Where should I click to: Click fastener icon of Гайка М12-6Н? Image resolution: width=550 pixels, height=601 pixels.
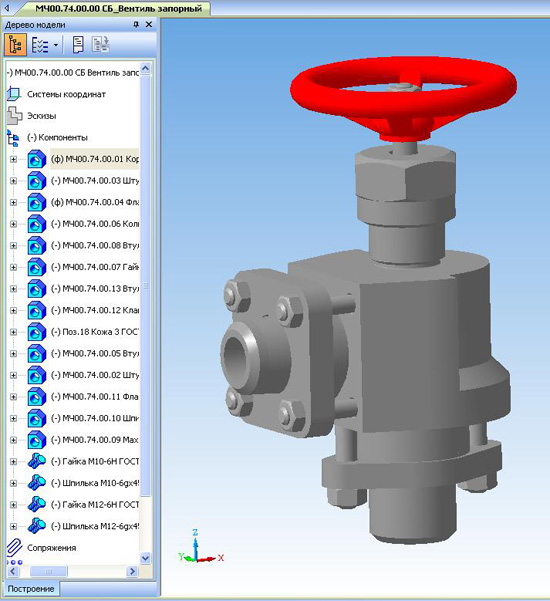point(37,504)
